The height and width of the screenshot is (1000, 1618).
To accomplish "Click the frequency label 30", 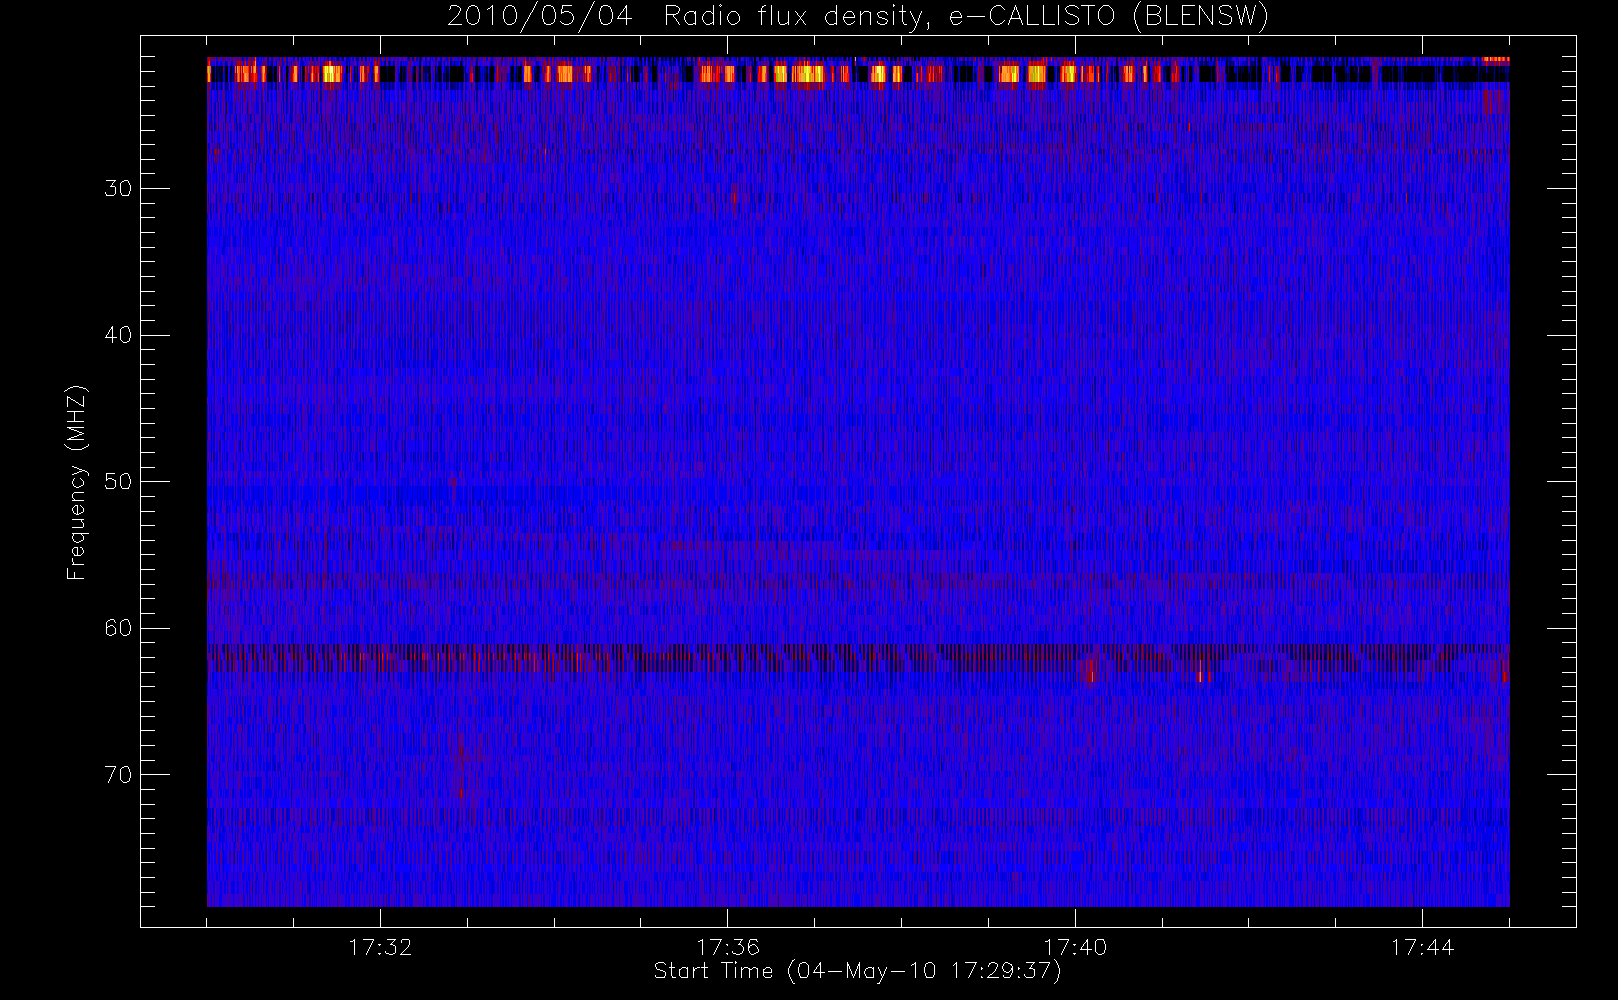I will [118, 189].
